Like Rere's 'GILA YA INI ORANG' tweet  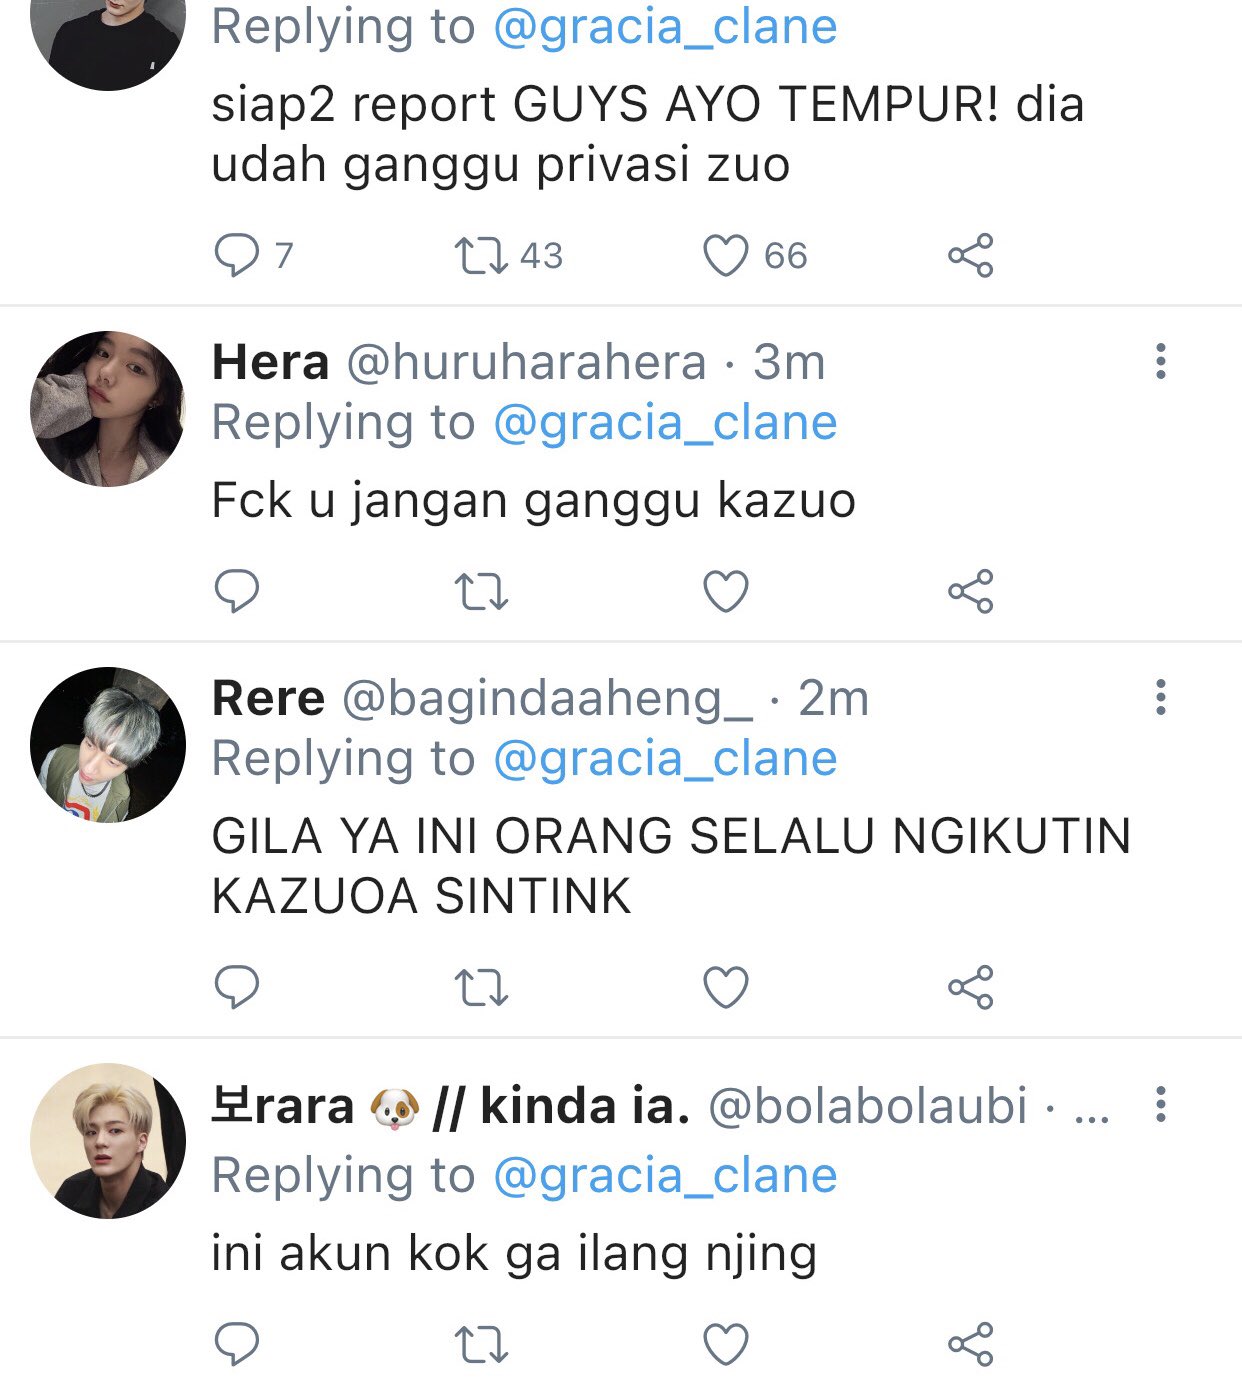pyautogui.click(x=725, y=988)
